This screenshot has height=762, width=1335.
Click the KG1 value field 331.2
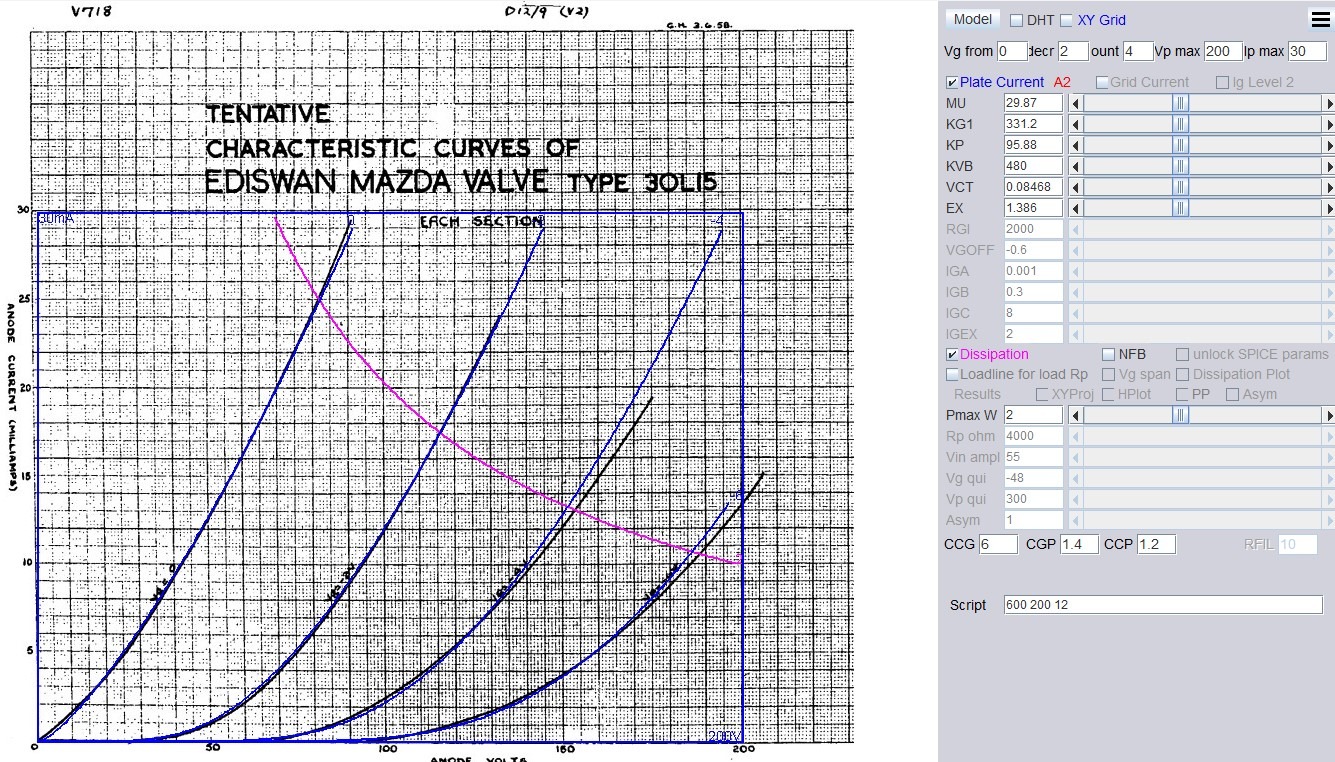pyautogui.click(x=1033, y=124)
